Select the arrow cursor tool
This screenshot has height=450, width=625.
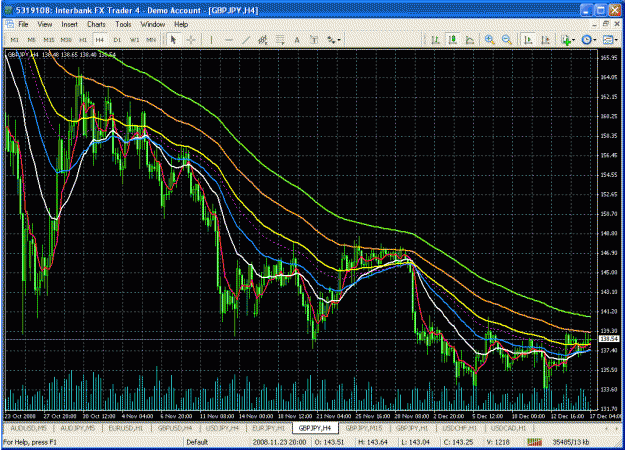pyautogui.click(x=173, y=40)
